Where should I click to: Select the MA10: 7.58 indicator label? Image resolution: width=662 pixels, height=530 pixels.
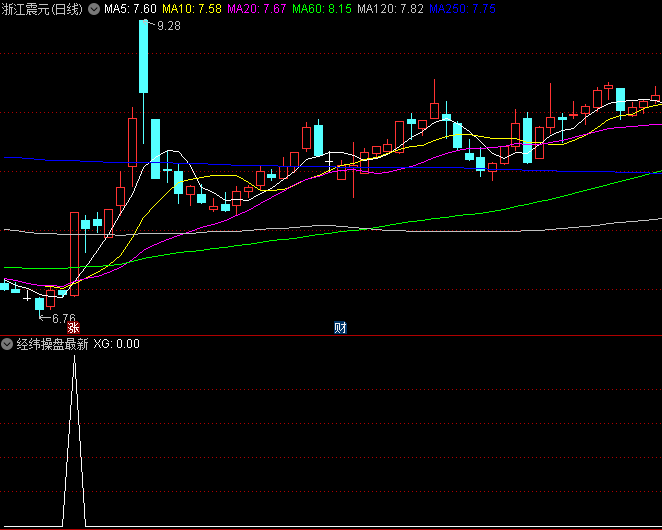click(x=193, y=9)
